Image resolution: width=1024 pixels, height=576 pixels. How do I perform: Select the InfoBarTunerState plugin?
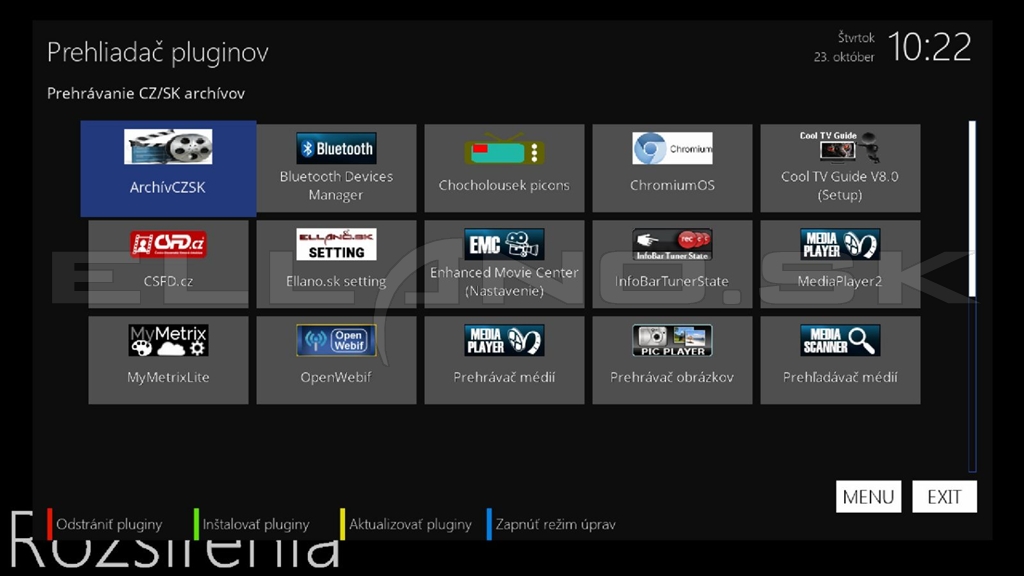coord(672,264)
